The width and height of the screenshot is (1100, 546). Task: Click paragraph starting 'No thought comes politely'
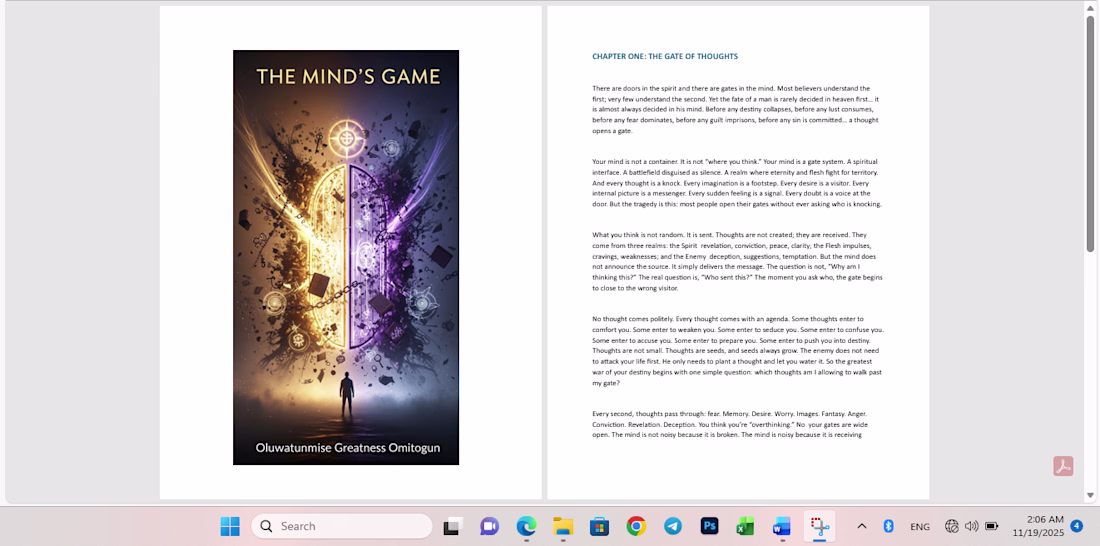(738, 351)
